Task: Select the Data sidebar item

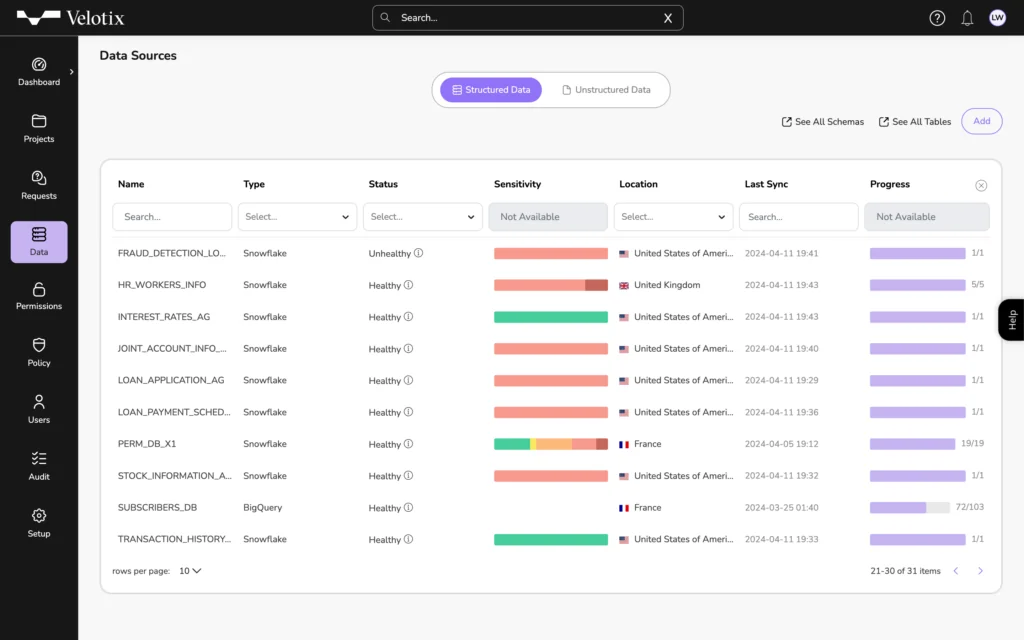Action: (39, 242)
